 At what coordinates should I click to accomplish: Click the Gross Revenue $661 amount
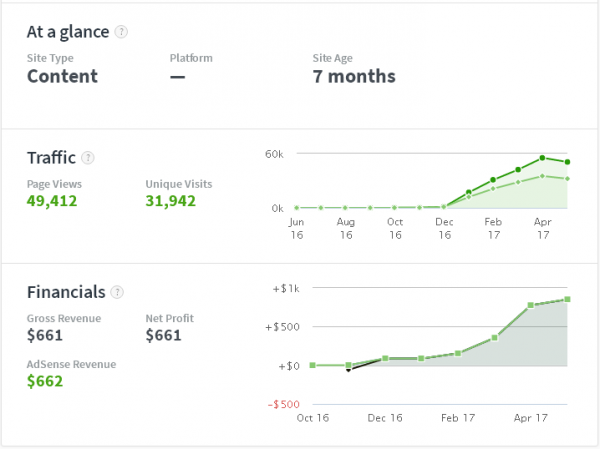tap(44, 335)
